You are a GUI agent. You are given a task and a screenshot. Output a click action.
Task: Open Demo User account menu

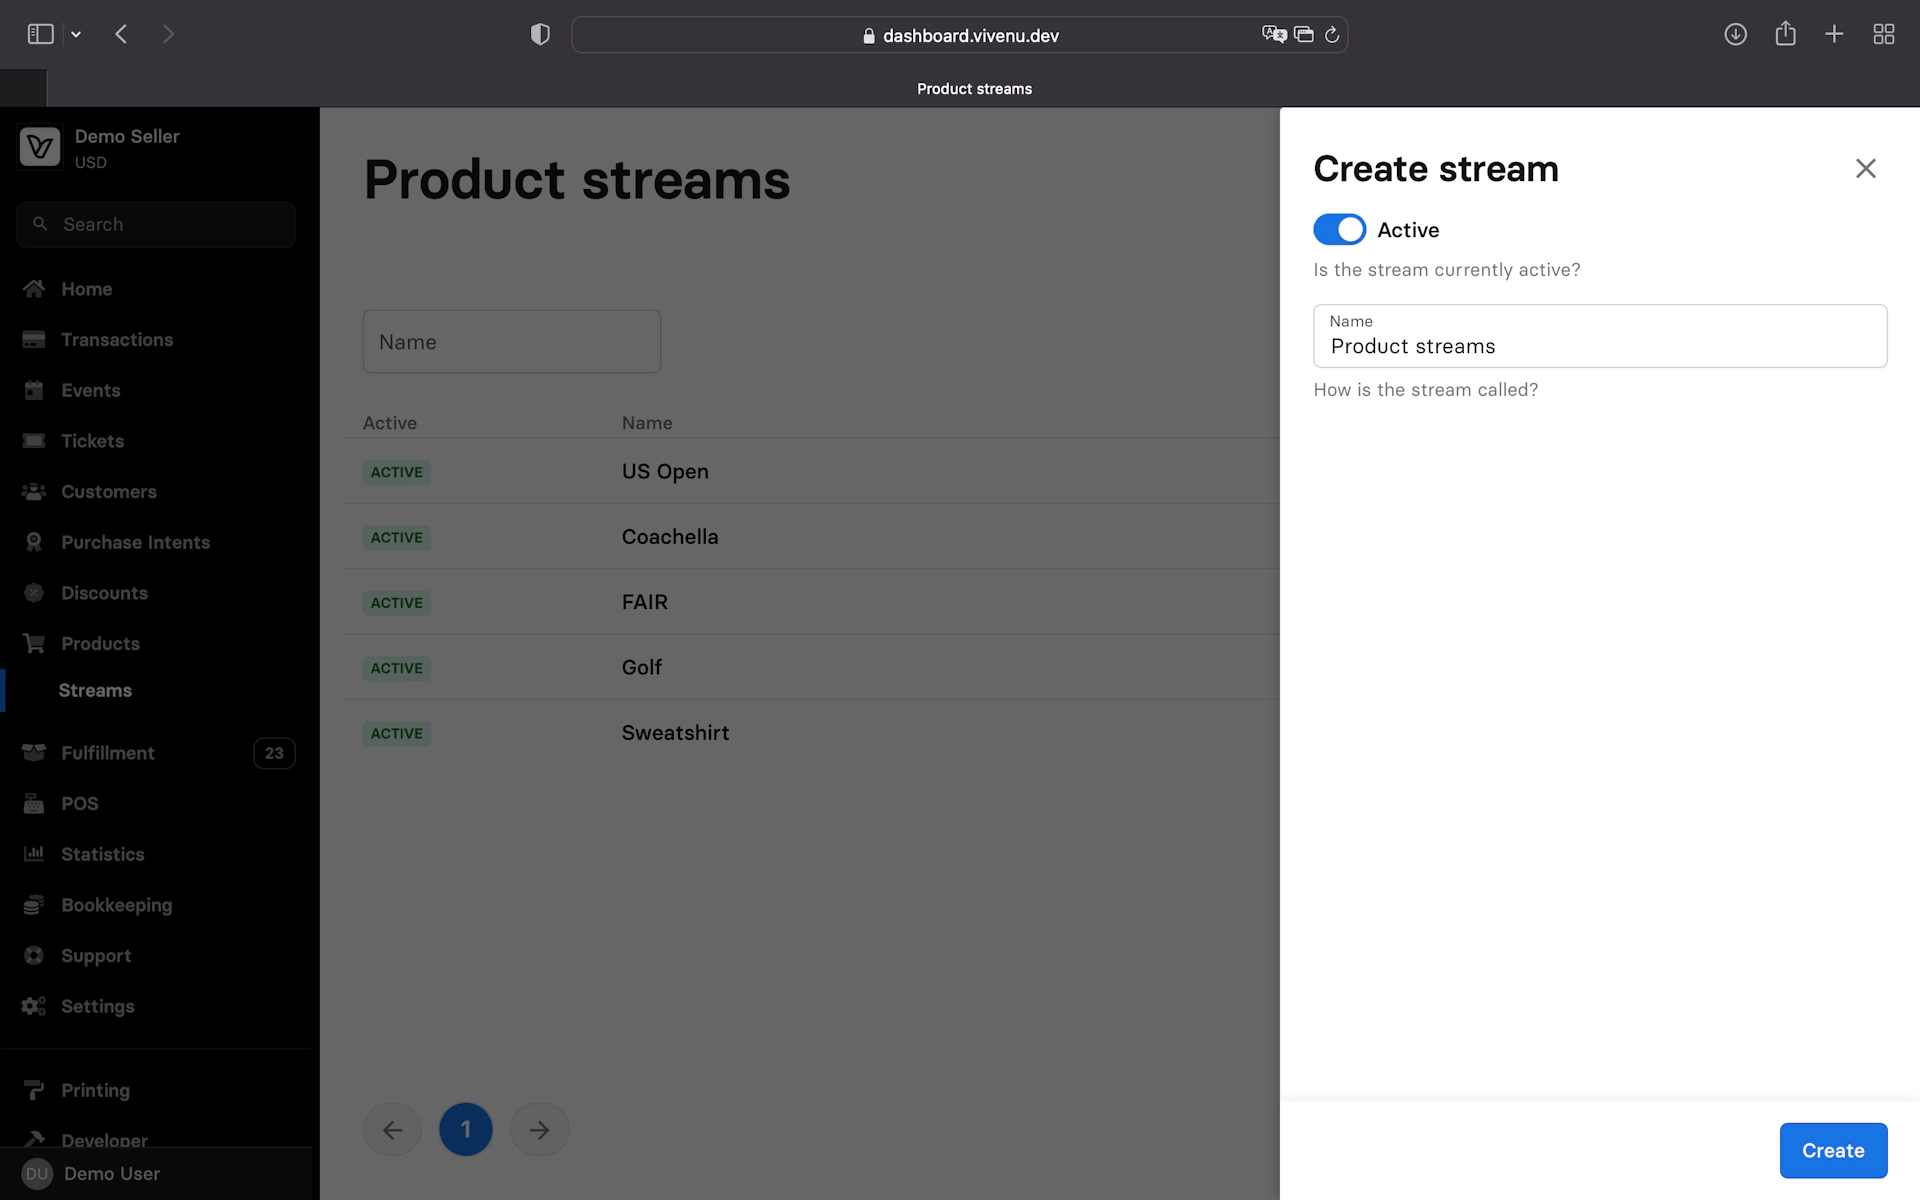coord(110,1174)
